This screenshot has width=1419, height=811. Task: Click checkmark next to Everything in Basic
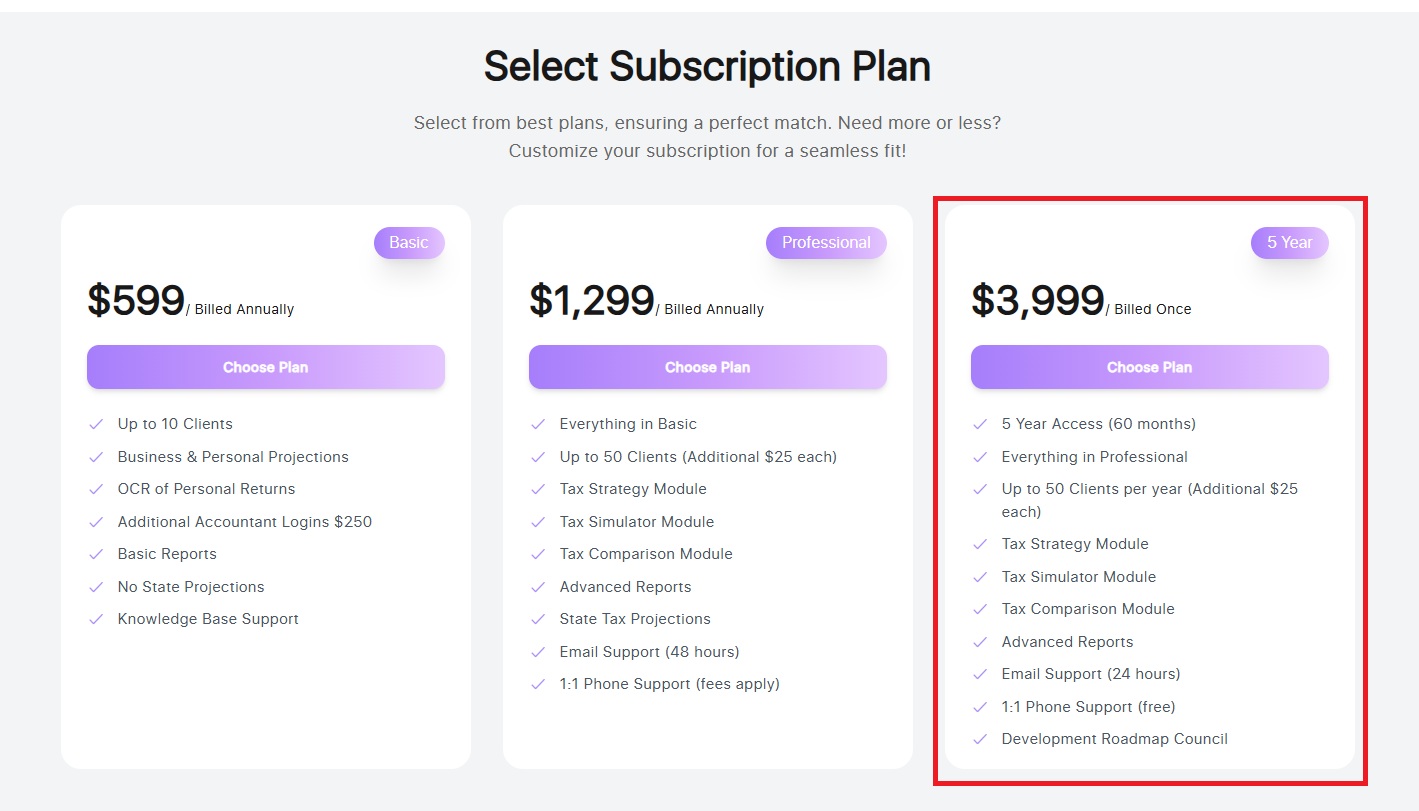coord(538,424)
